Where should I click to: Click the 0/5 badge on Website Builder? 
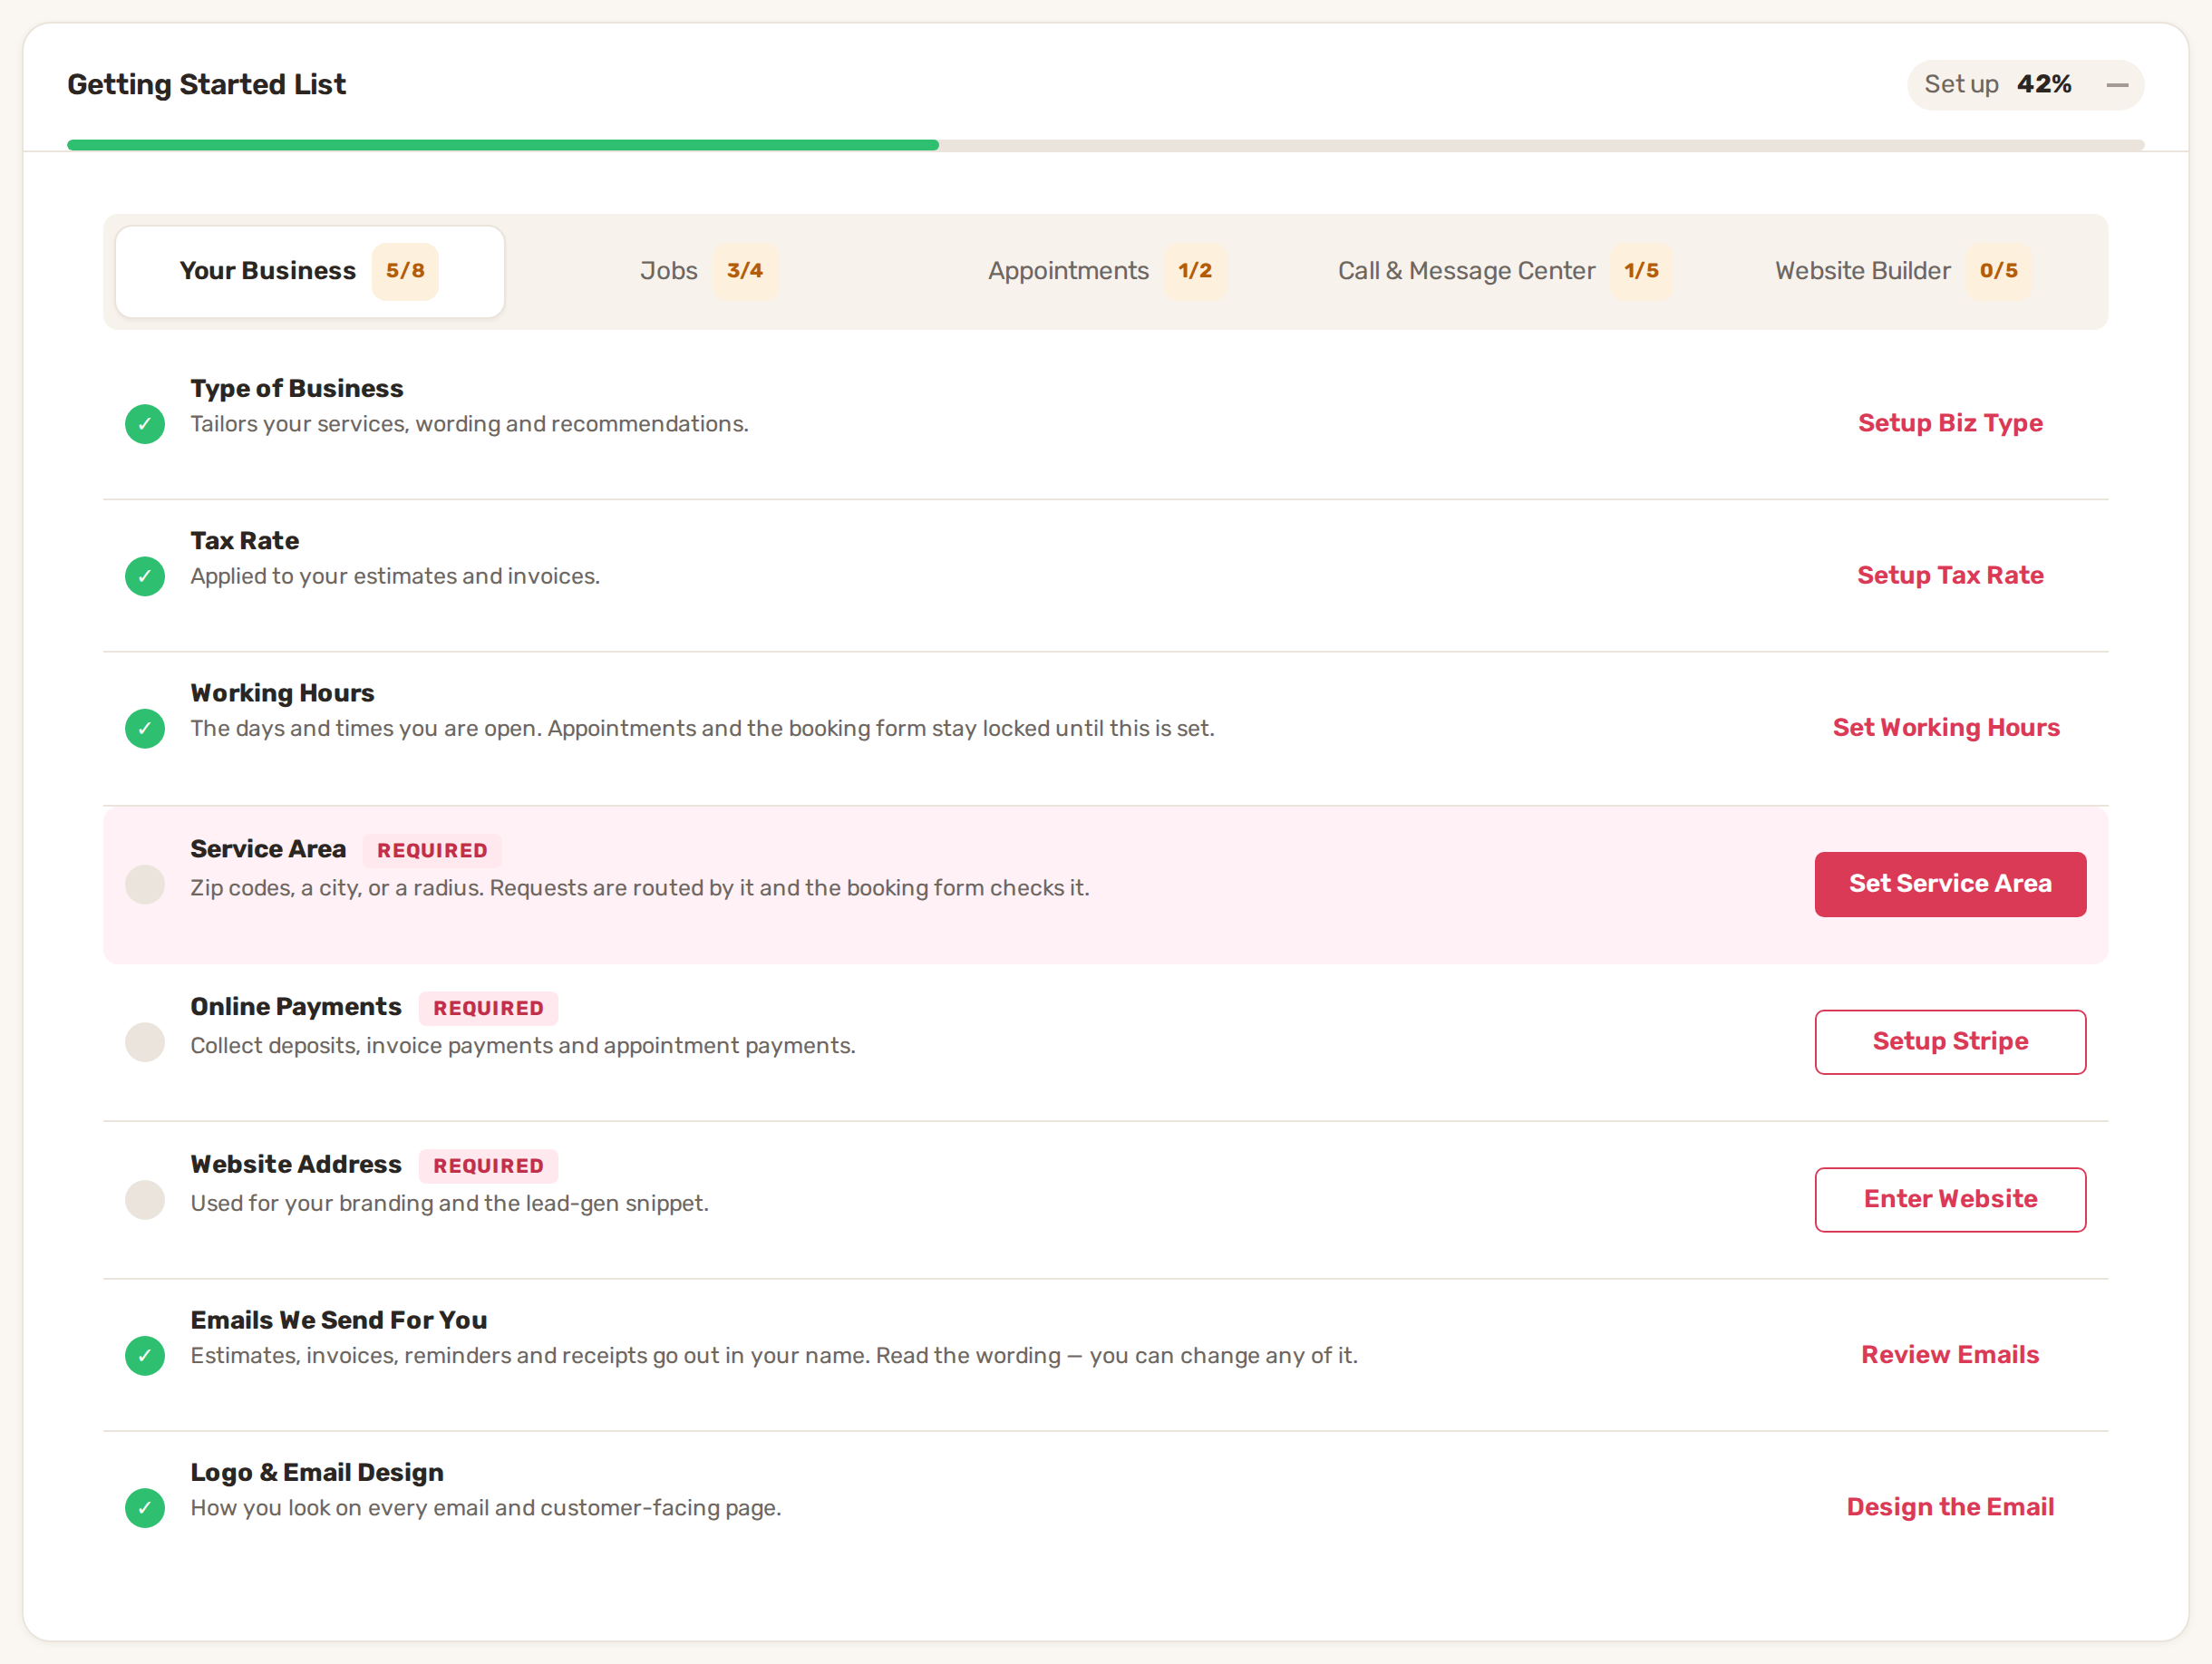pyautogui.click(x=1998, y=271)
